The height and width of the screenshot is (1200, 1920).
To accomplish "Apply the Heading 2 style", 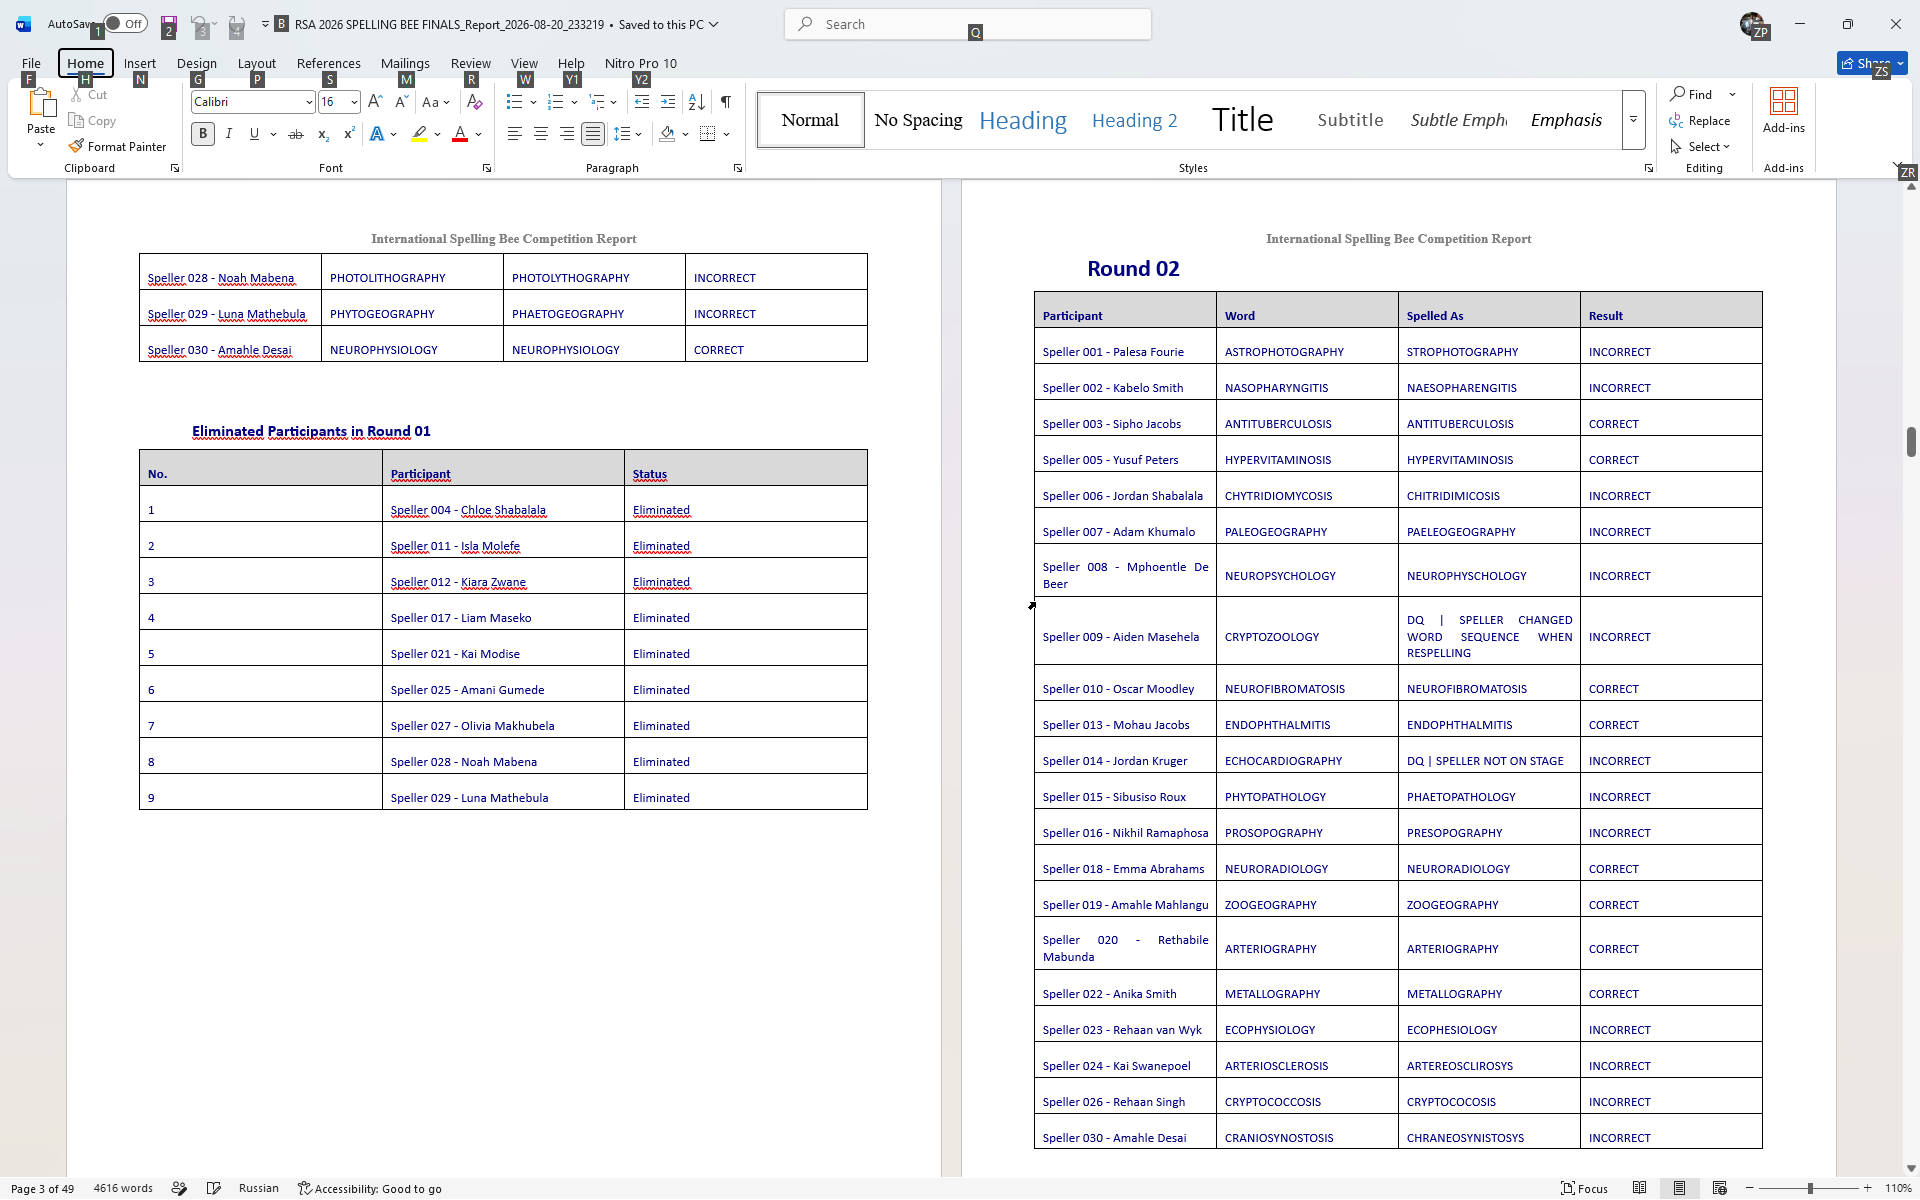I will 1135,120.
